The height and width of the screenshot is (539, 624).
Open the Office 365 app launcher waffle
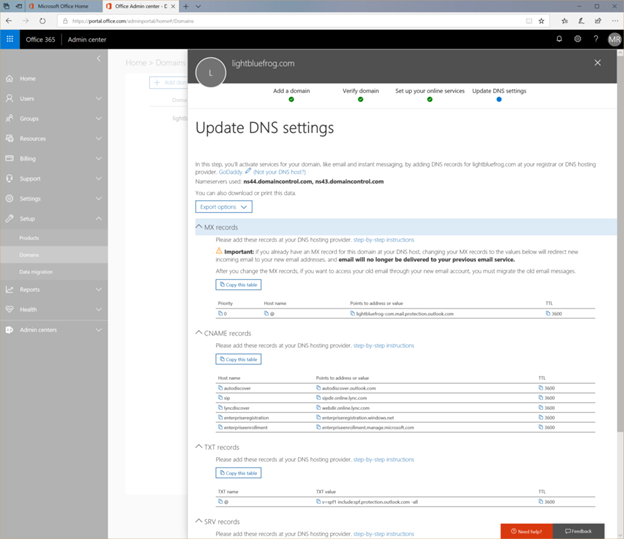point(10,39)
